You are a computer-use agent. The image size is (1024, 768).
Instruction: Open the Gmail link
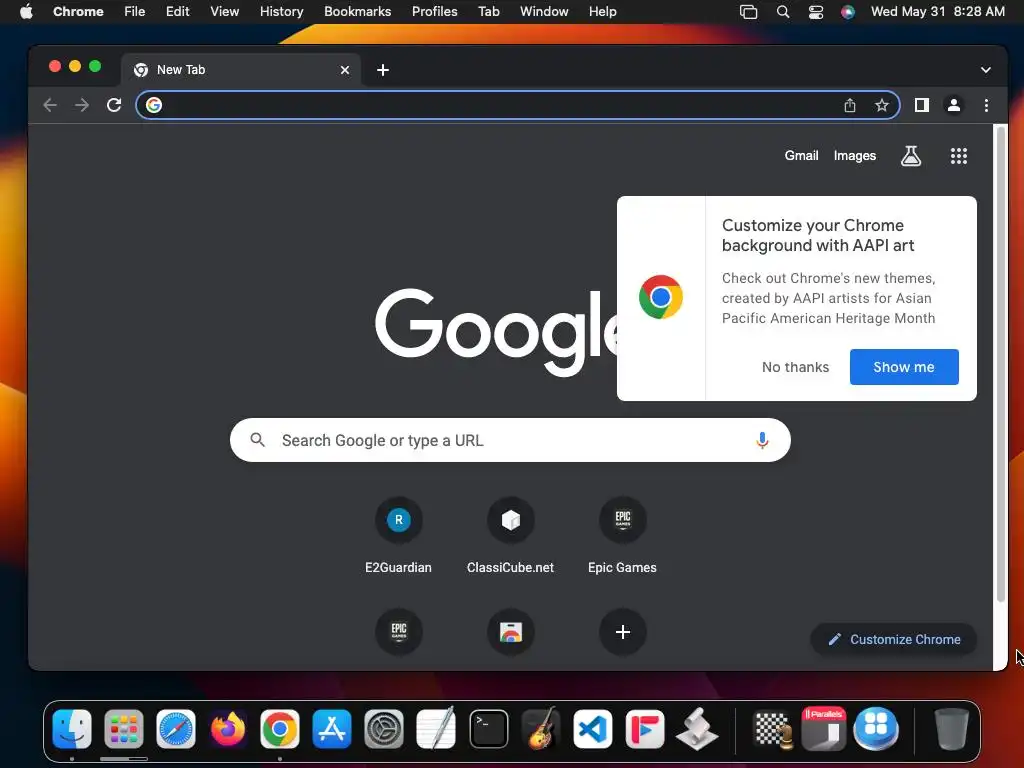tap(801, 155)
